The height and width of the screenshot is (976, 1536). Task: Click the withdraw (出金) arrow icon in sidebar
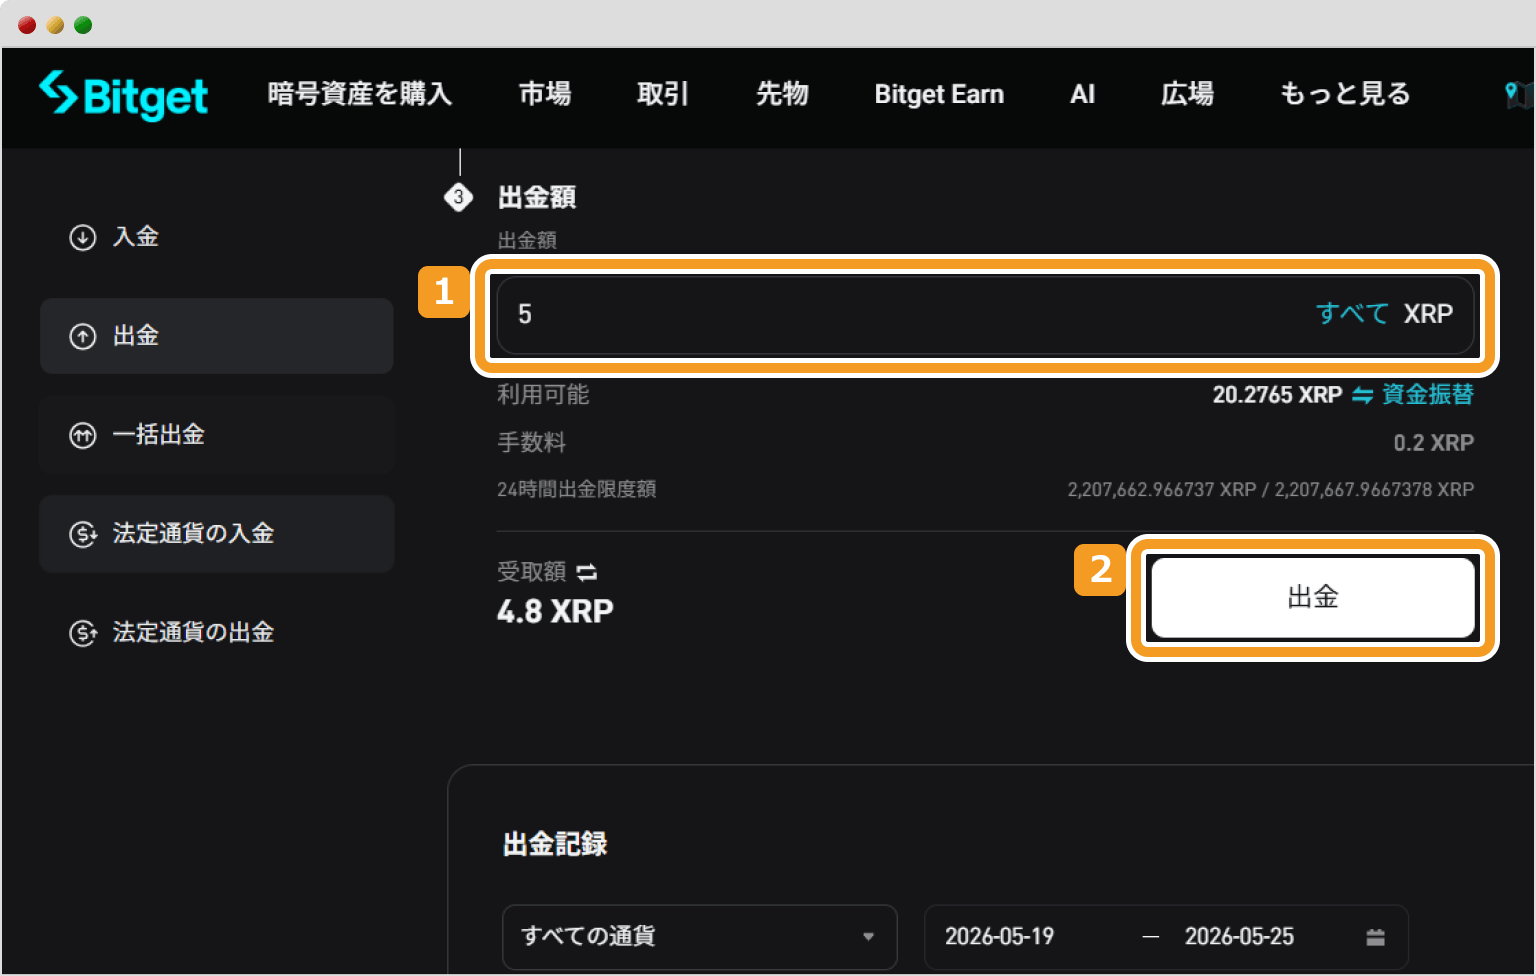(82, 336)
